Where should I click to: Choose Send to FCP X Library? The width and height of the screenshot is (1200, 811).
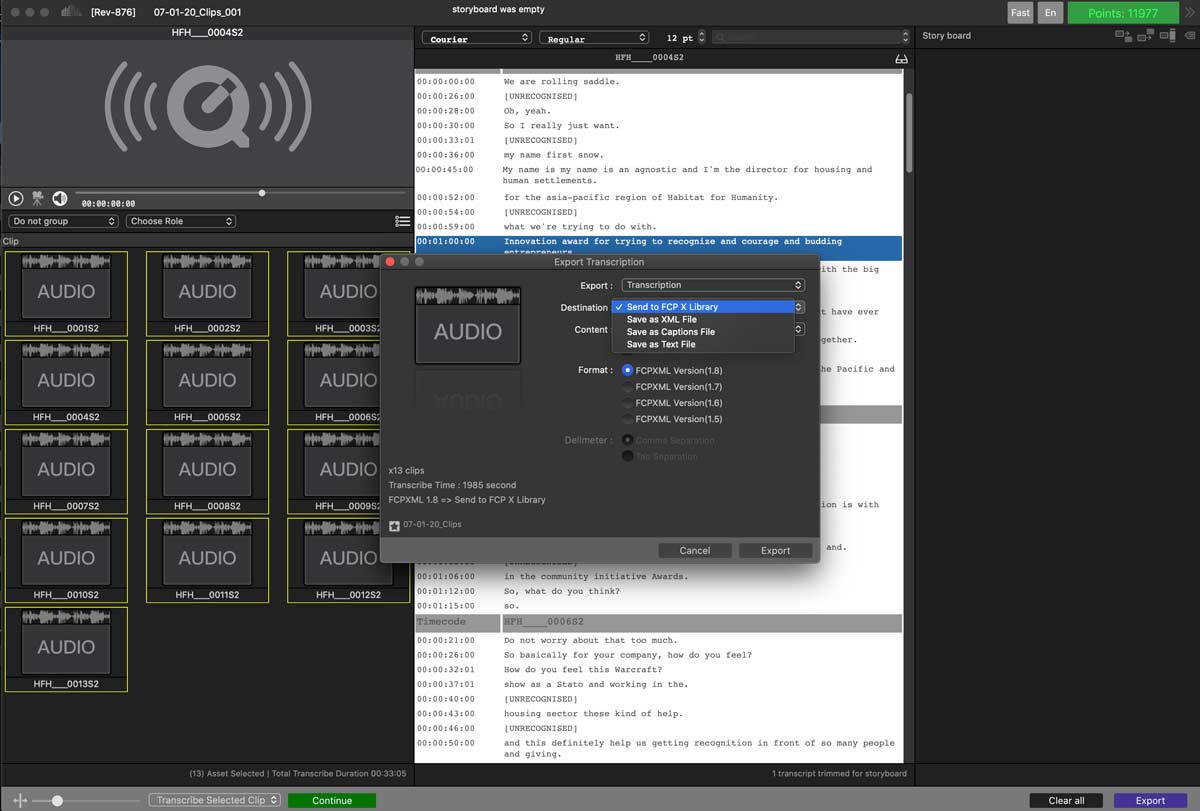(x=703, y=307)
